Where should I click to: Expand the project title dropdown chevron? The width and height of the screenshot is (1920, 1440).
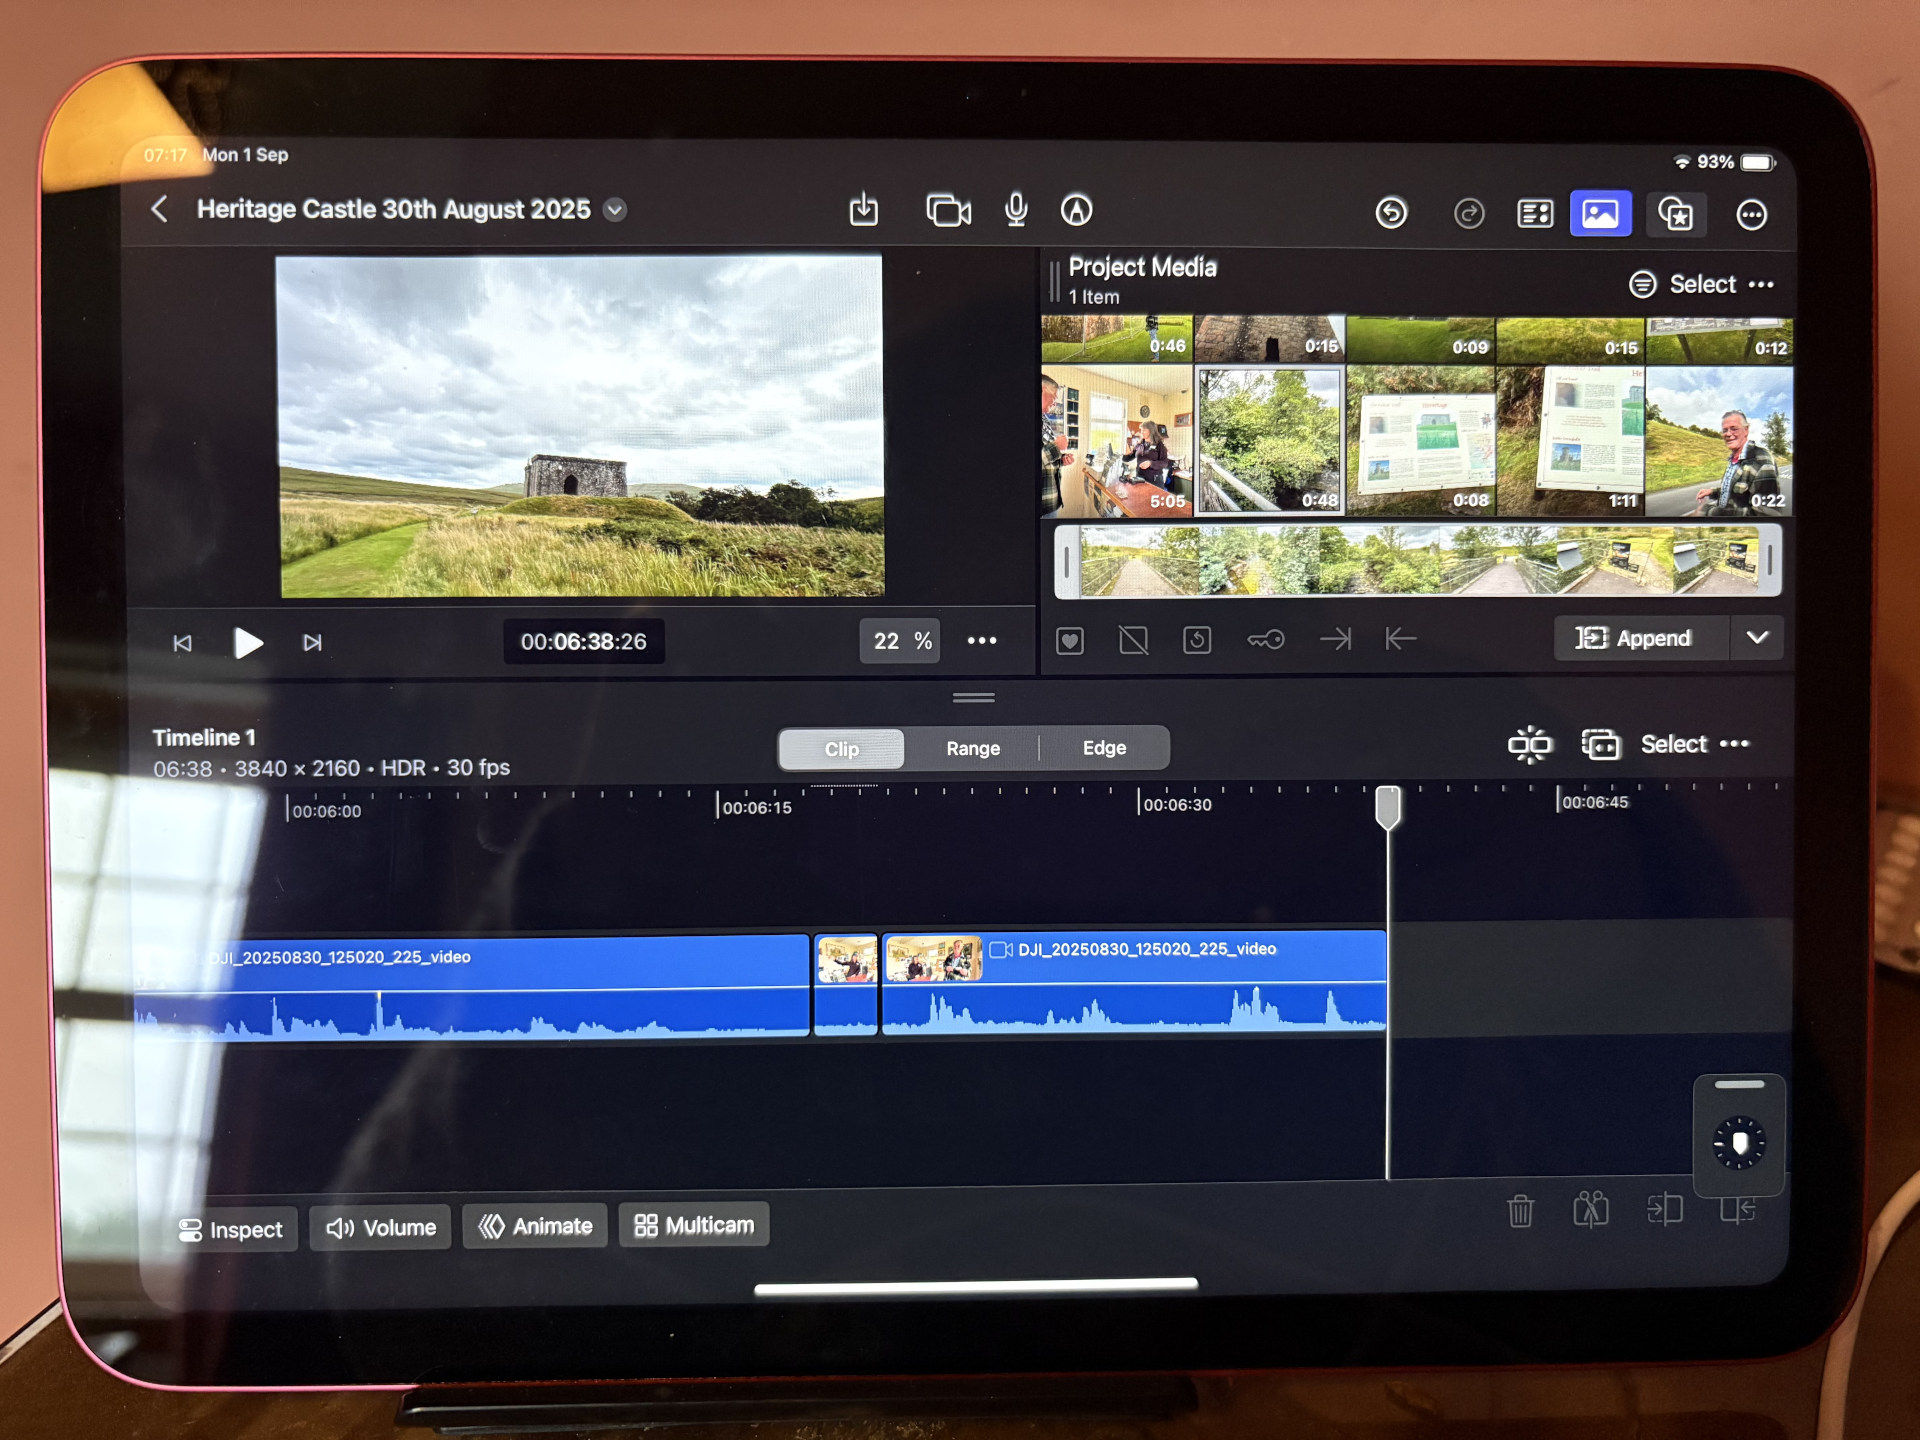point(616,210)
